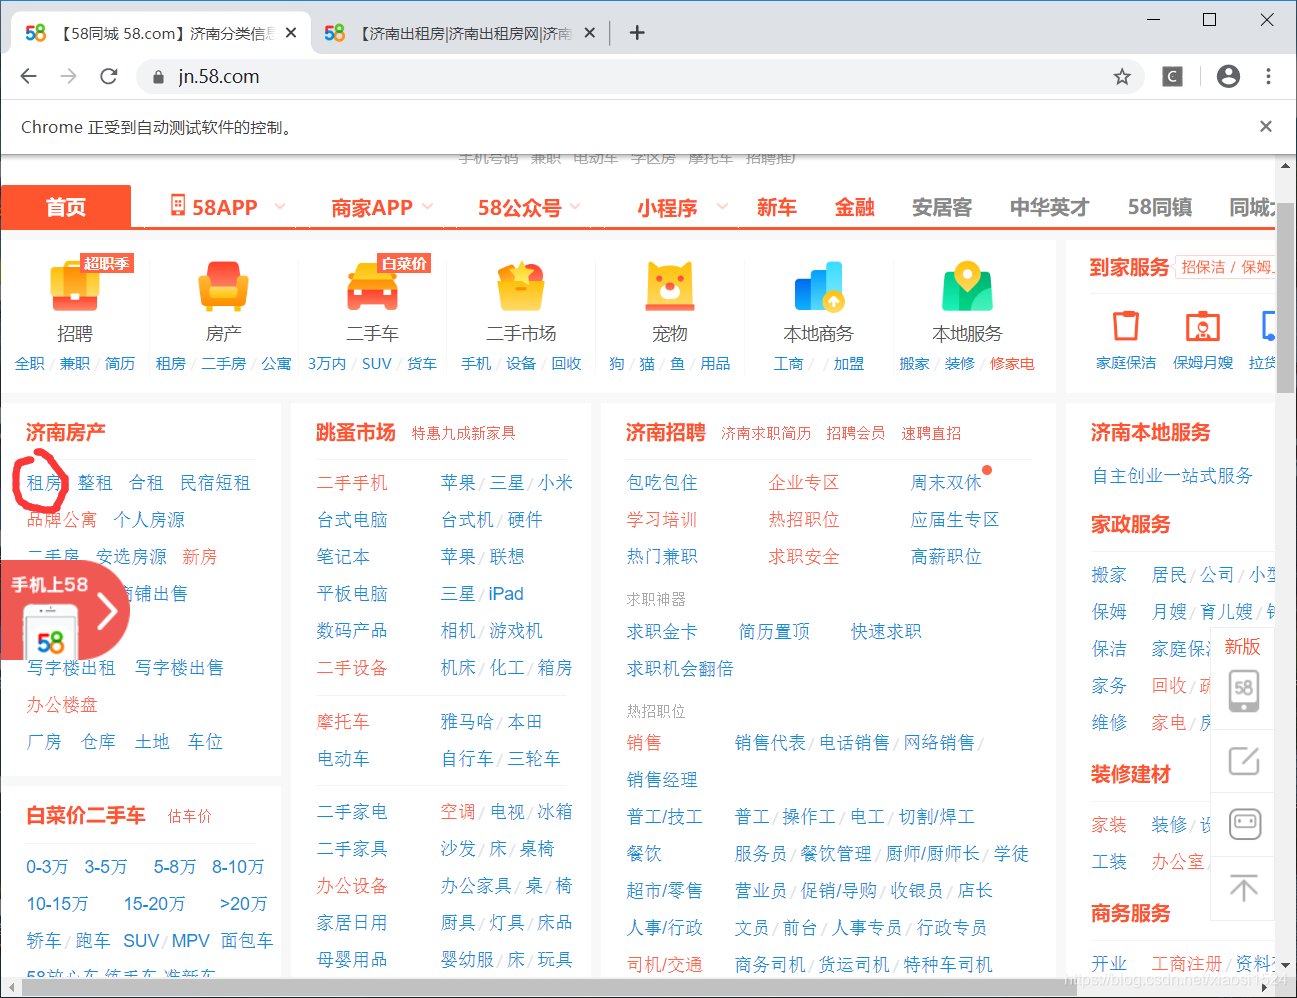Open the 新车 navigation item
Image resolution: width=1297 pixels, height=998 pixels.
(x=777, y=207)
